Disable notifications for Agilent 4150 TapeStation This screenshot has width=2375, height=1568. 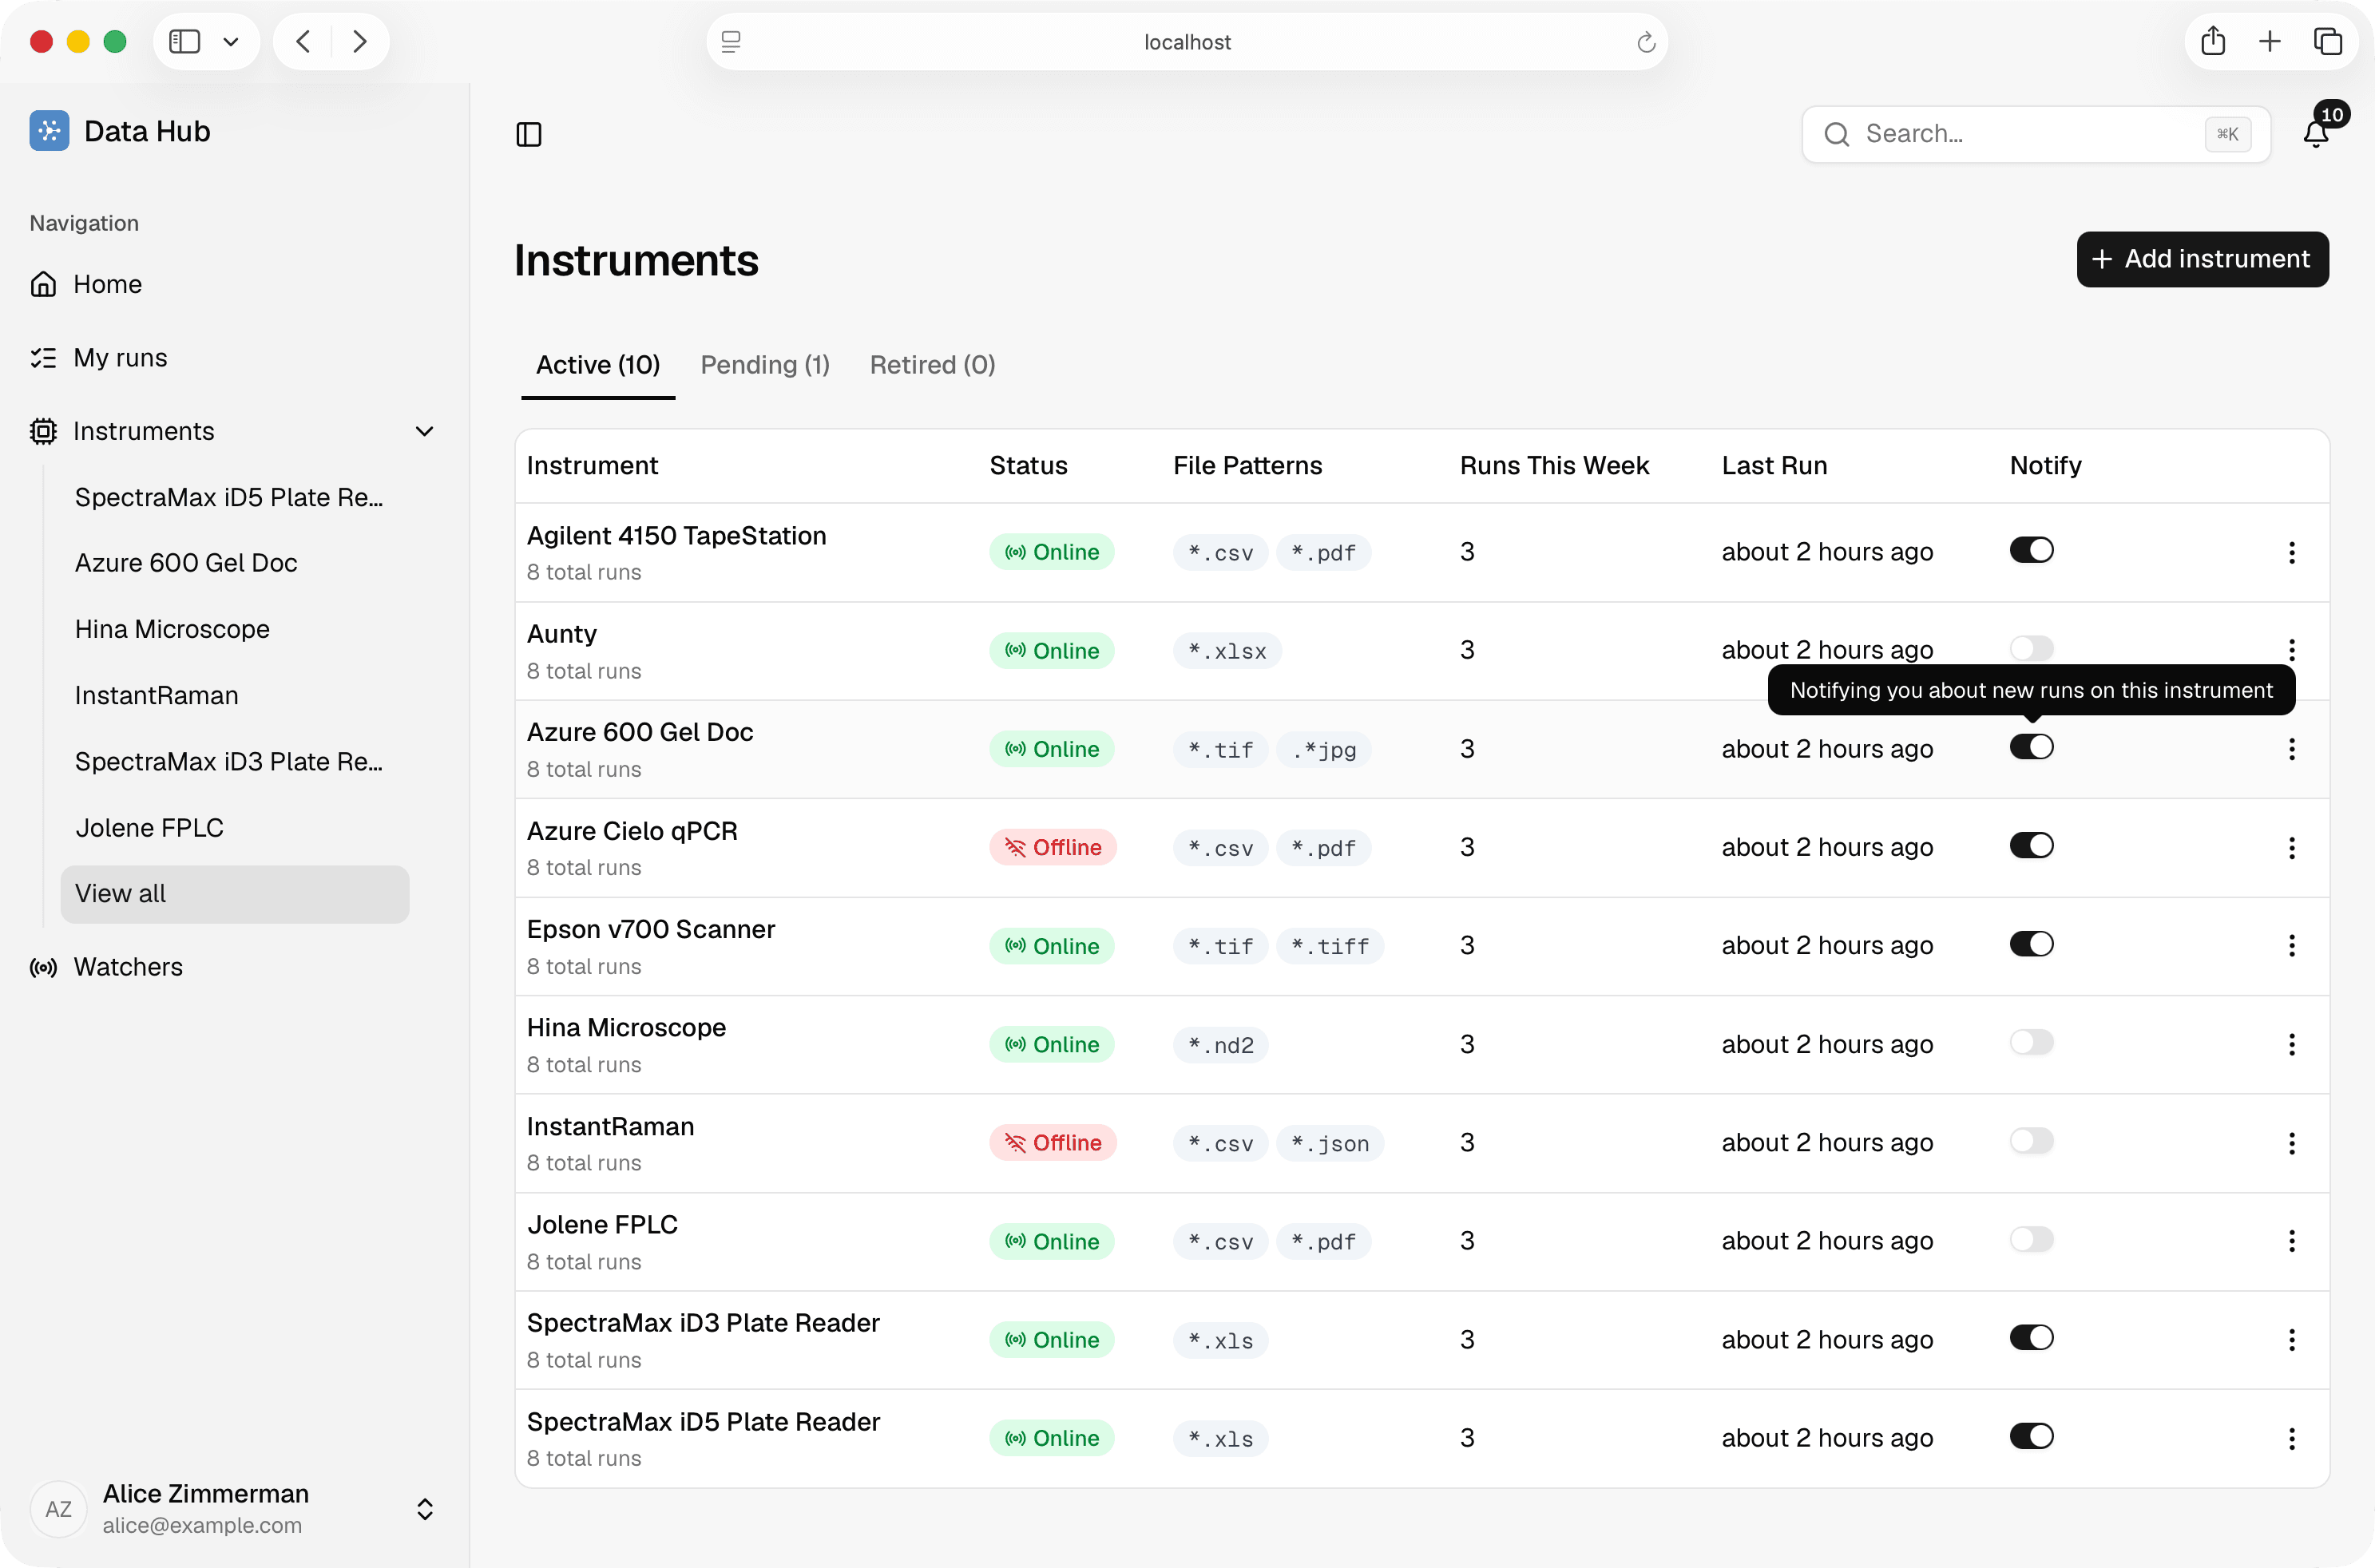point(2031,550)
